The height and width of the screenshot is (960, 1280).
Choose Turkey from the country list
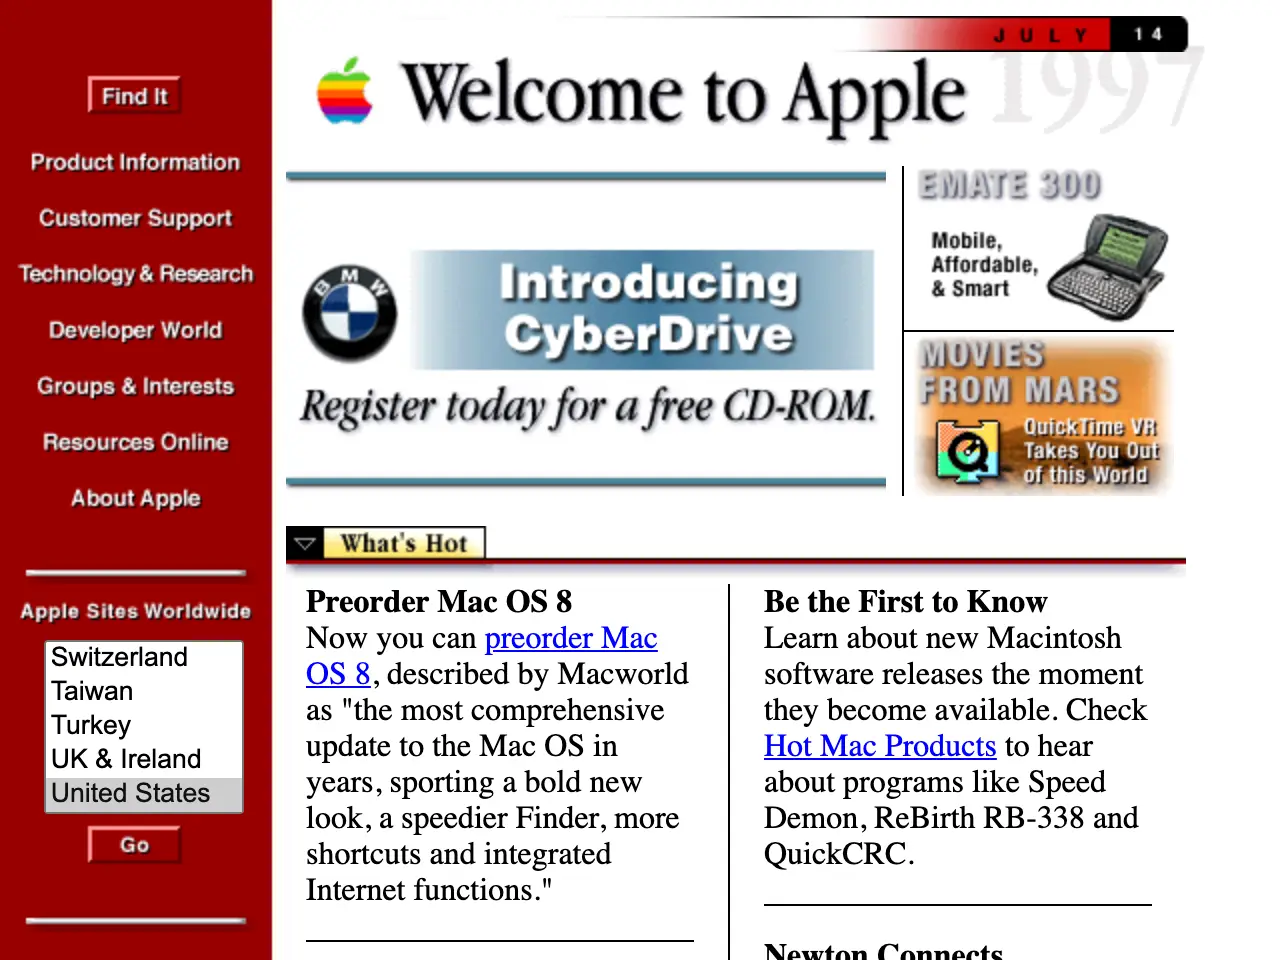pos(144,725)
